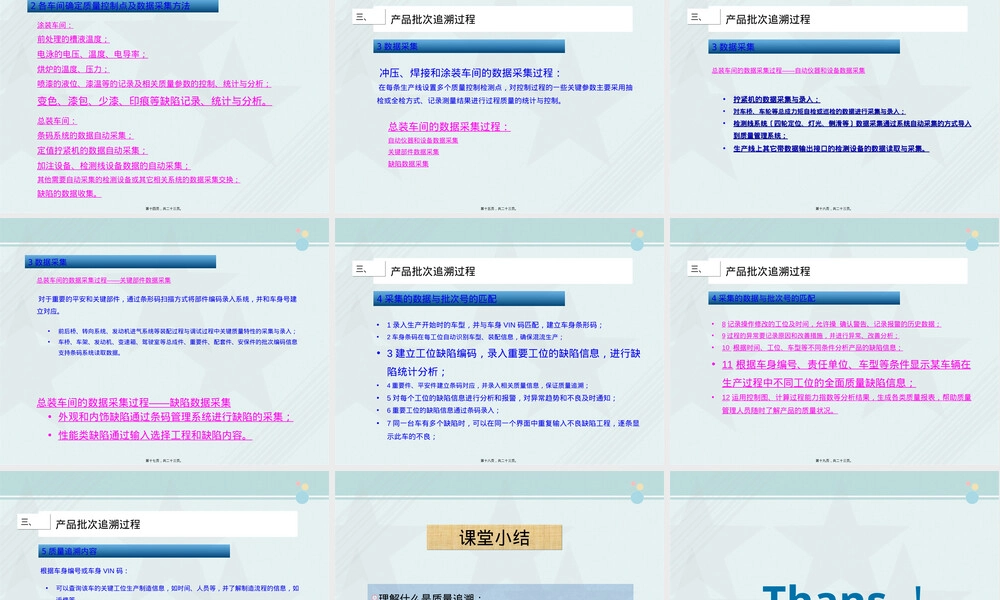Click the 2 各车间确定质量控制点 header bar

tap(122, 6)
